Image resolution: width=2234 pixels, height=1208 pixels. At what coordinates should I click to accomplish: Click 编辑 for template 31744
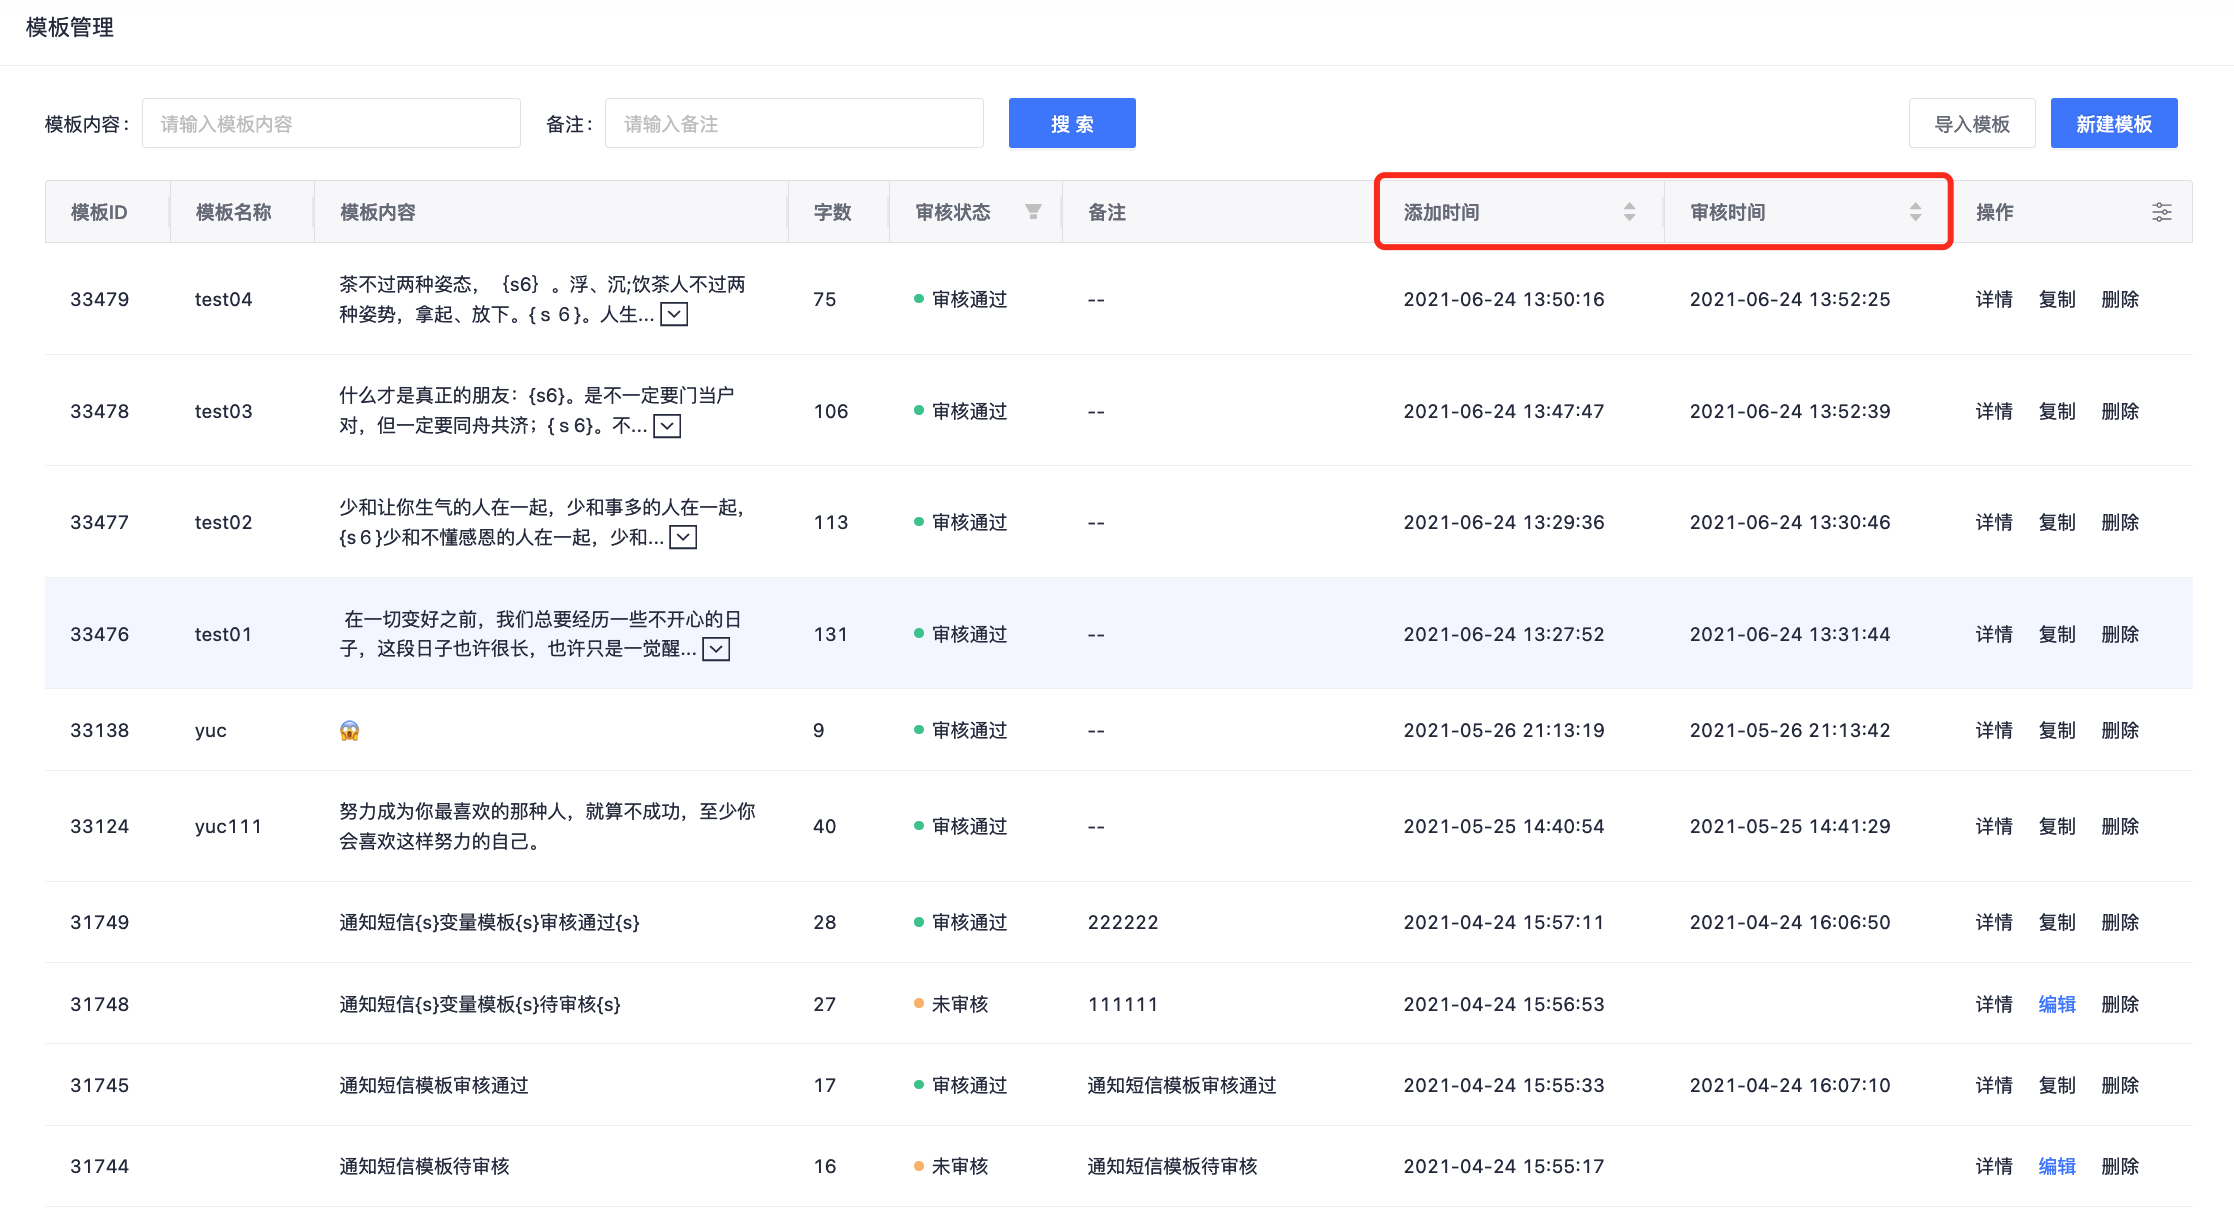click(x=2057, y=1166)
